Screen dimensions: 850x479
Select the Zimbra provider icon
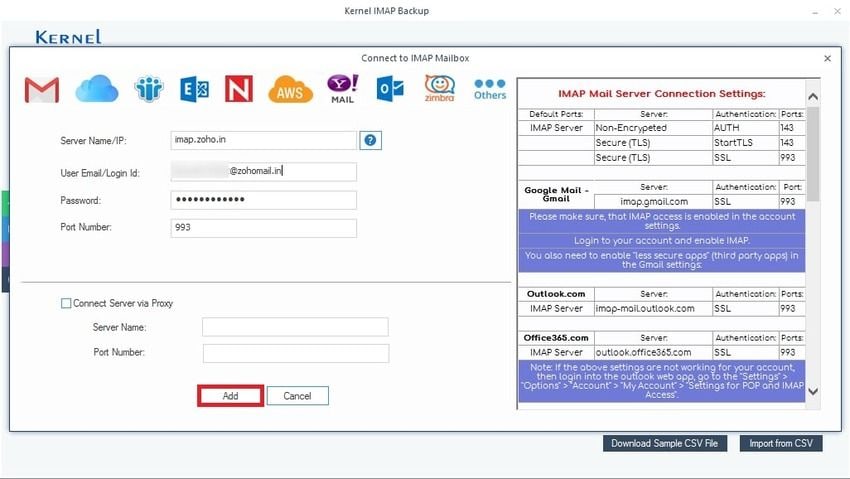click(439, 89)
